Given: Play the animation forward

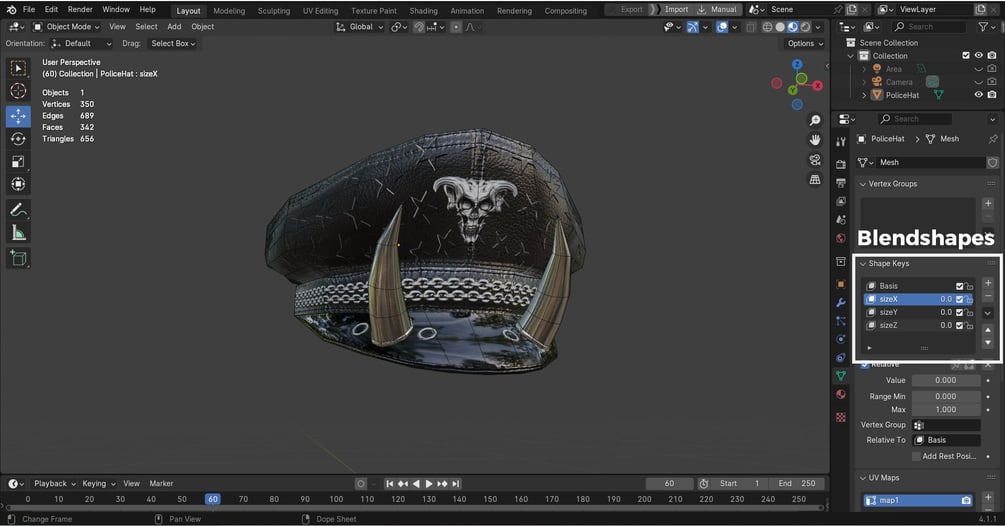Looking at the screenshot, I should [429, 484].
